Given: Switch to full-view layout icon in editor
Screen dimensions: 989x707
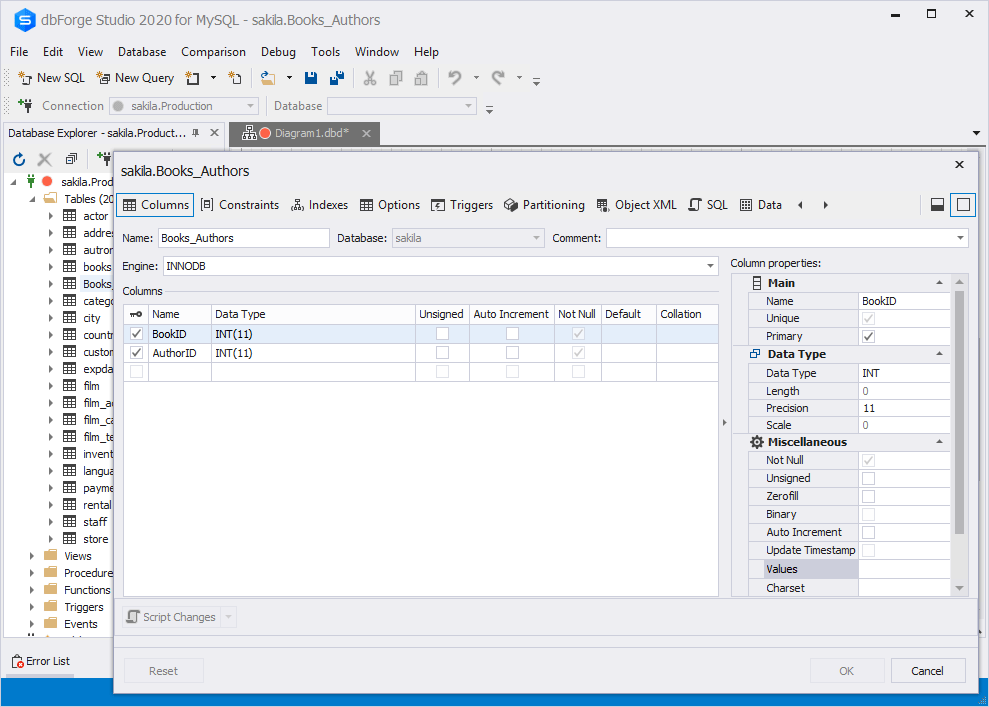Looking at the screenshot, I should [963, 204].
